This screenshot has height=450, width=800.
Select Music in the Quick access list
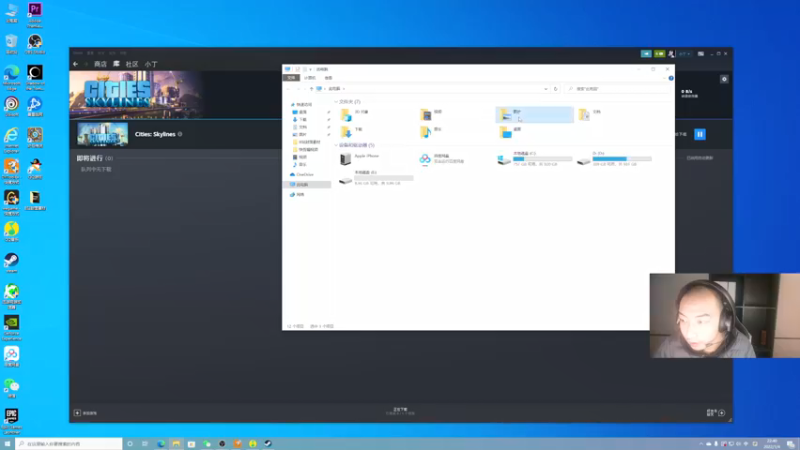click(300, 164)
